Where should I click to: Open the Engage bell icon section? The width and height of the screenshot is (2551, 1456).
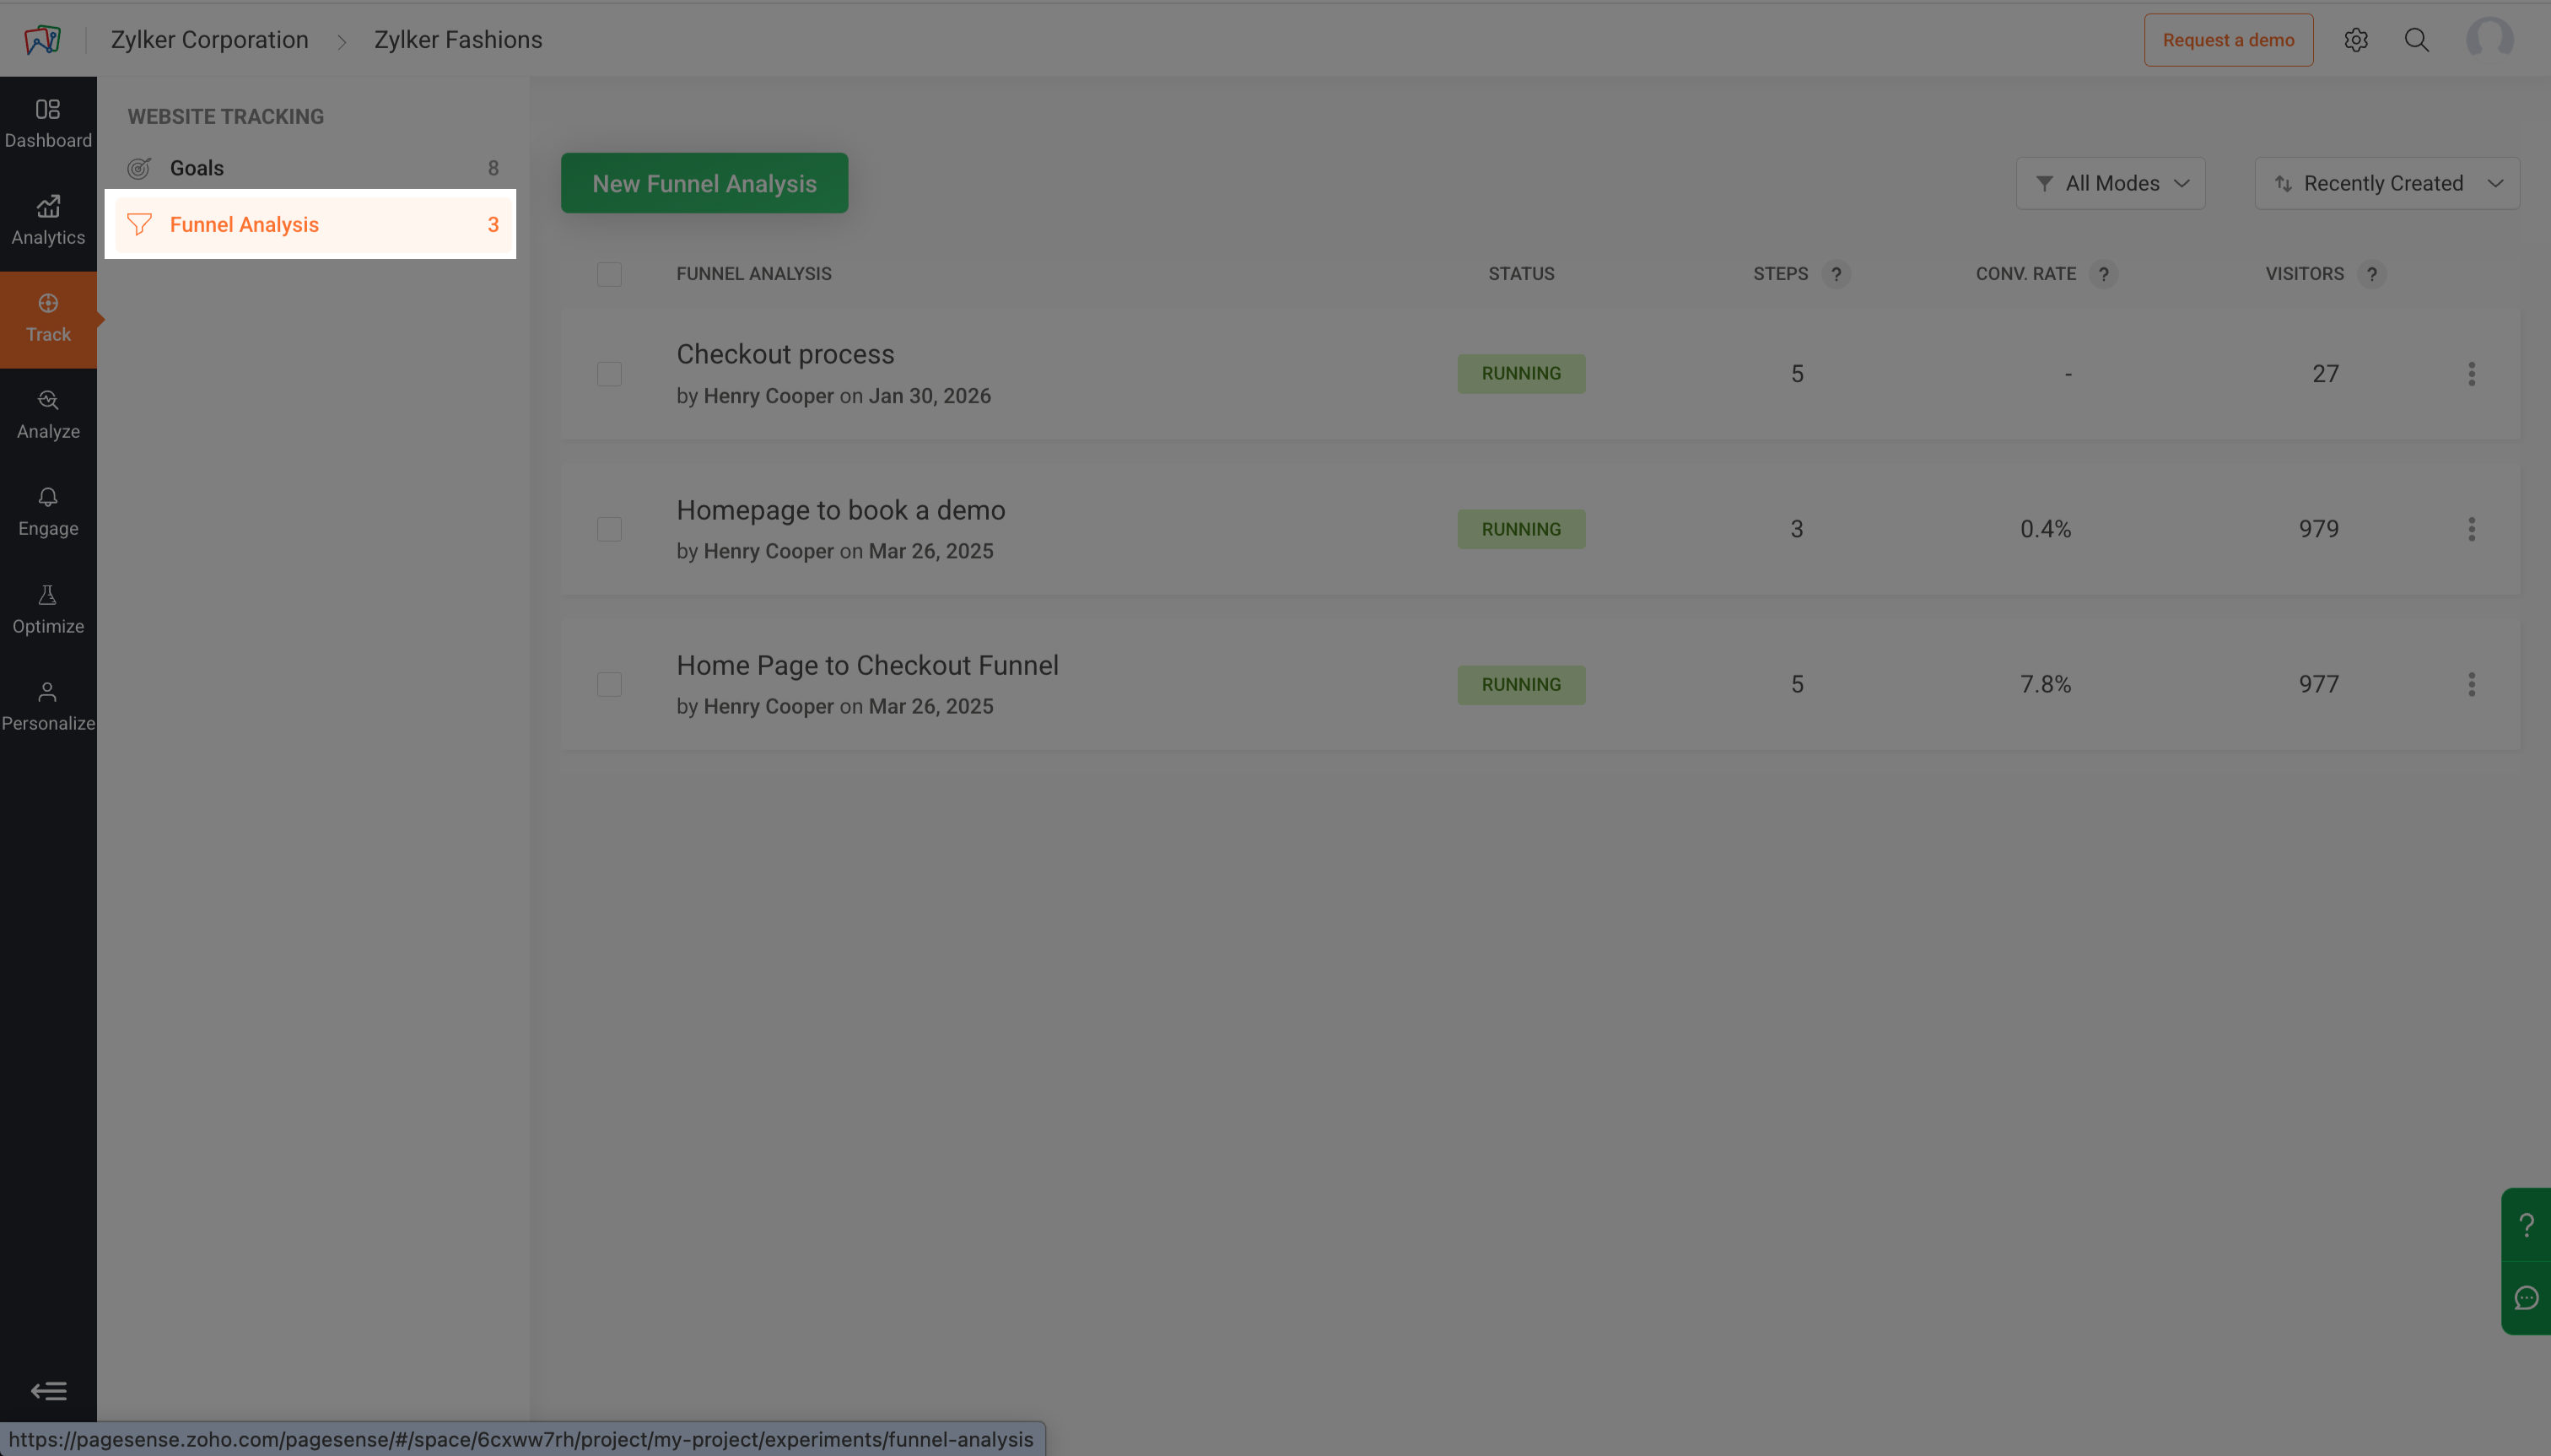coord(48,511)
